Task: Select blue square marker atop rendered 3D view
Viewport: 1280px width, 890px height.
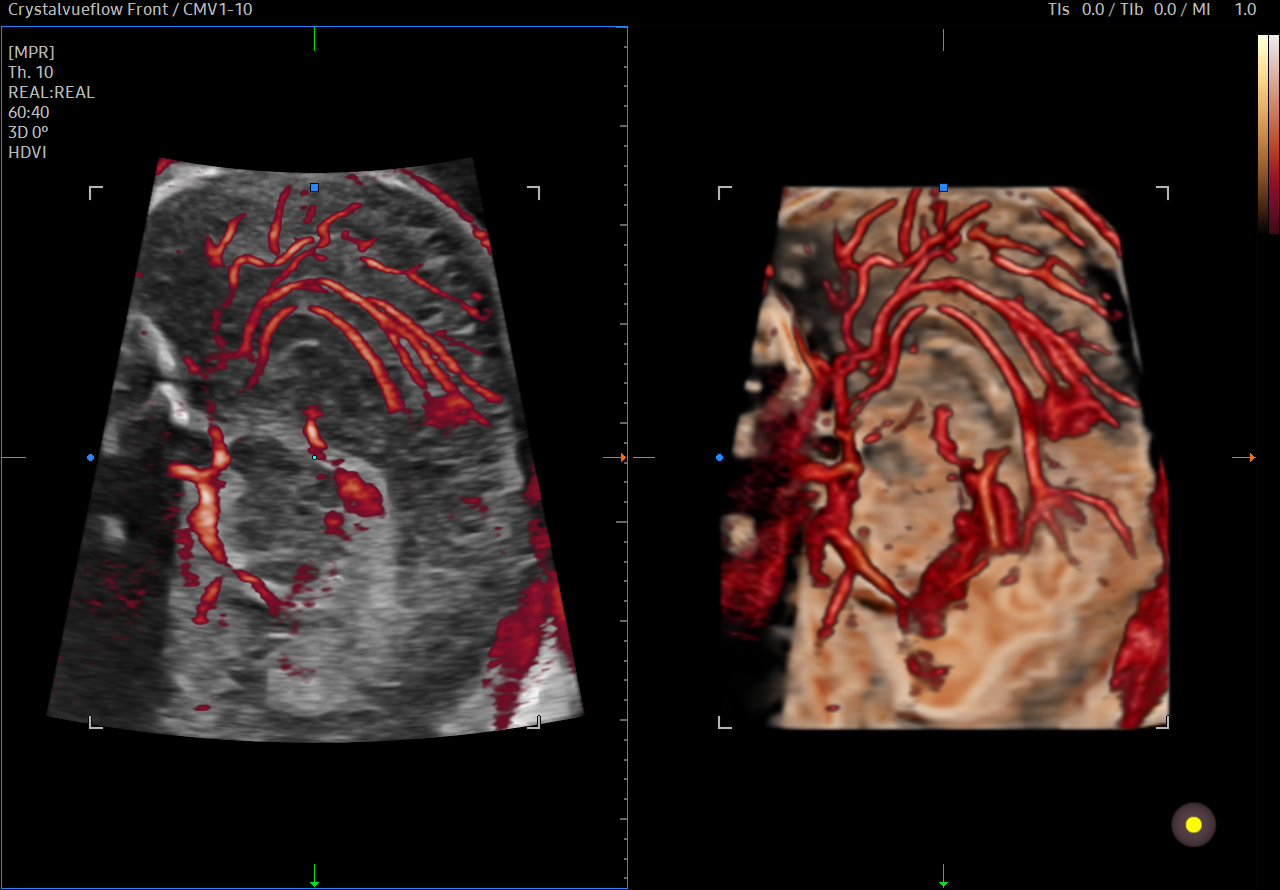Action: [943, 187]
